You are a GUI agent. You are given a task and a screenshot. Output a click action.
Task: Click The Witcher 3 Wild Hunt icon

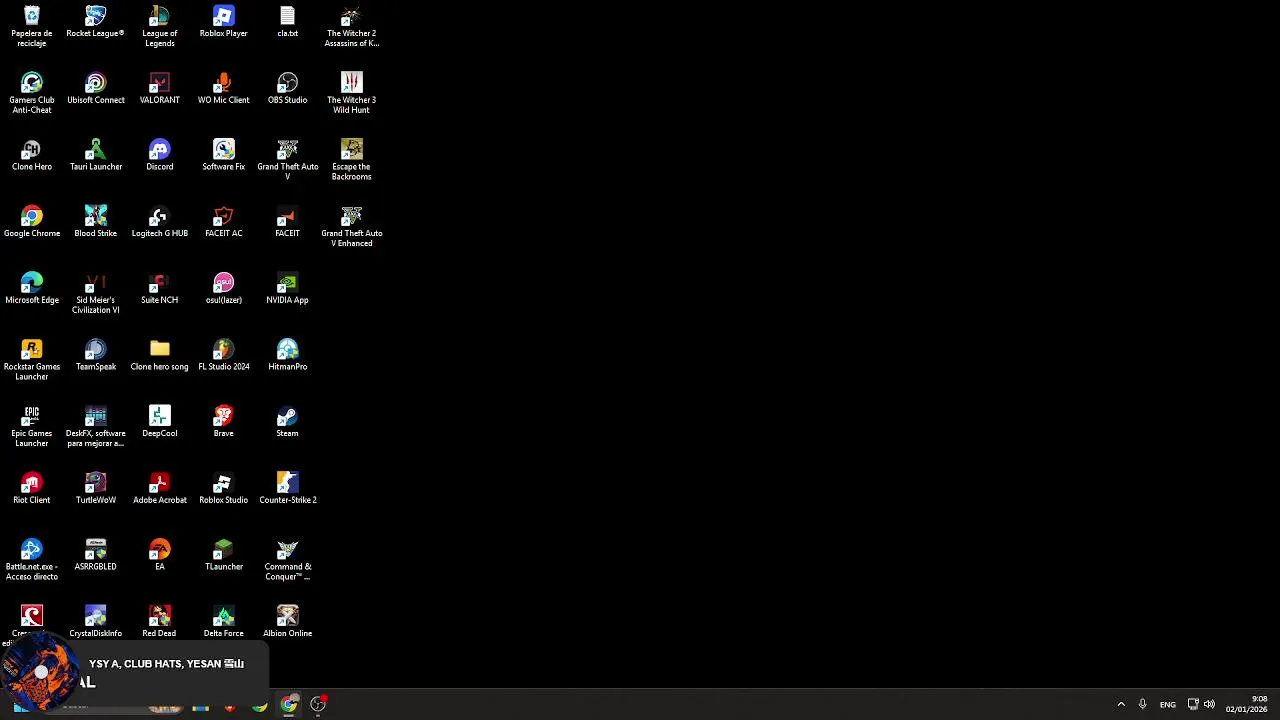352,94
